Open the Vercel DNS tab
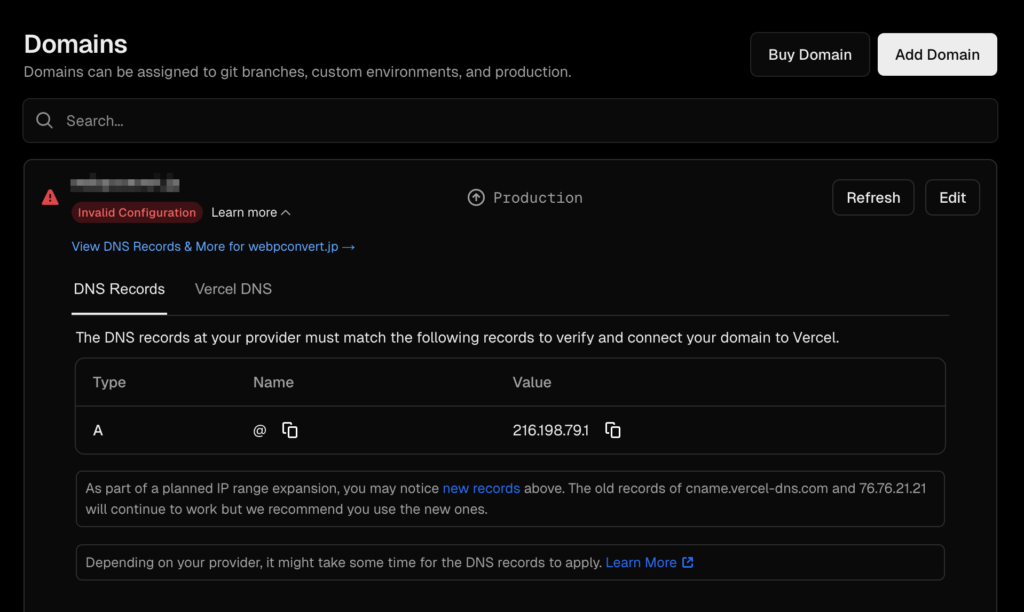 point(233,289)
